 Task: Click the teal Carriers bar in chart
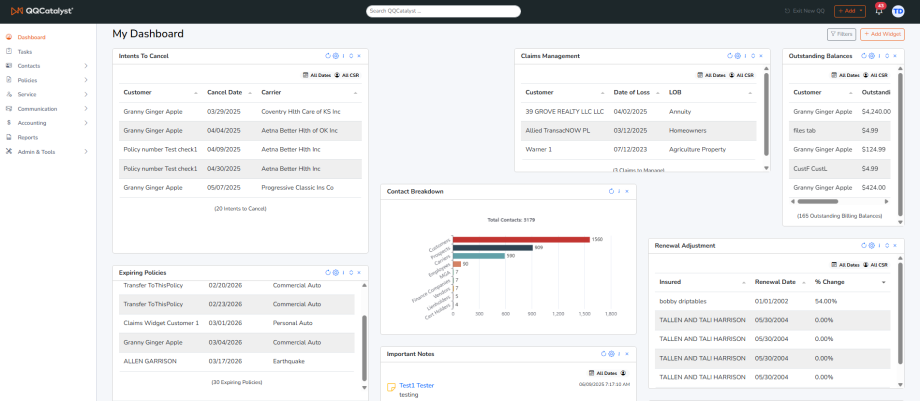click(479, 256)
